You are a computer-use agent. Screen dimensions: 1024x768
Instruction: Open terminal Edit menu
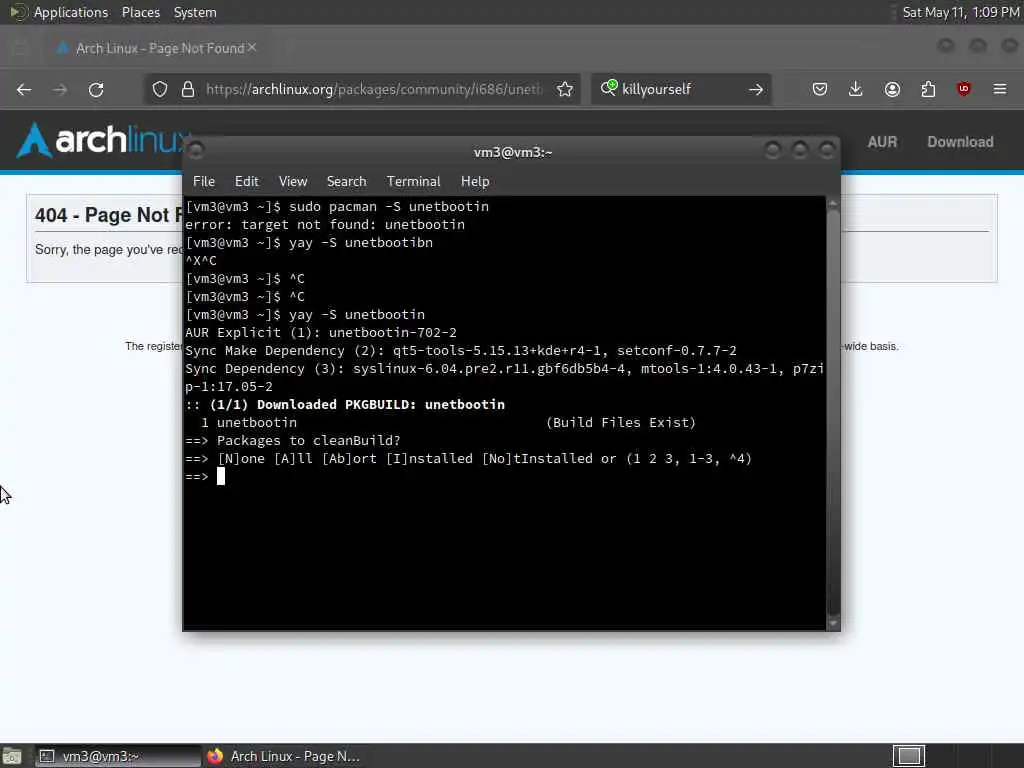[x=246, y=182]
